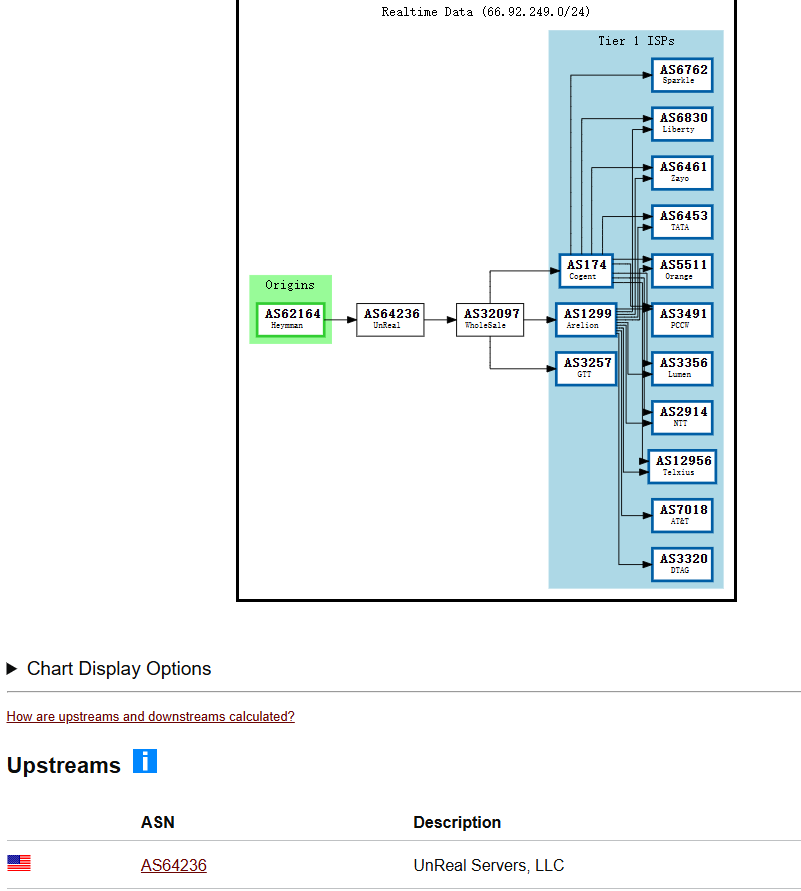This screenshot has width=801, height=891.
Task: Select the AS3257 GTT node
Action: 586,368
